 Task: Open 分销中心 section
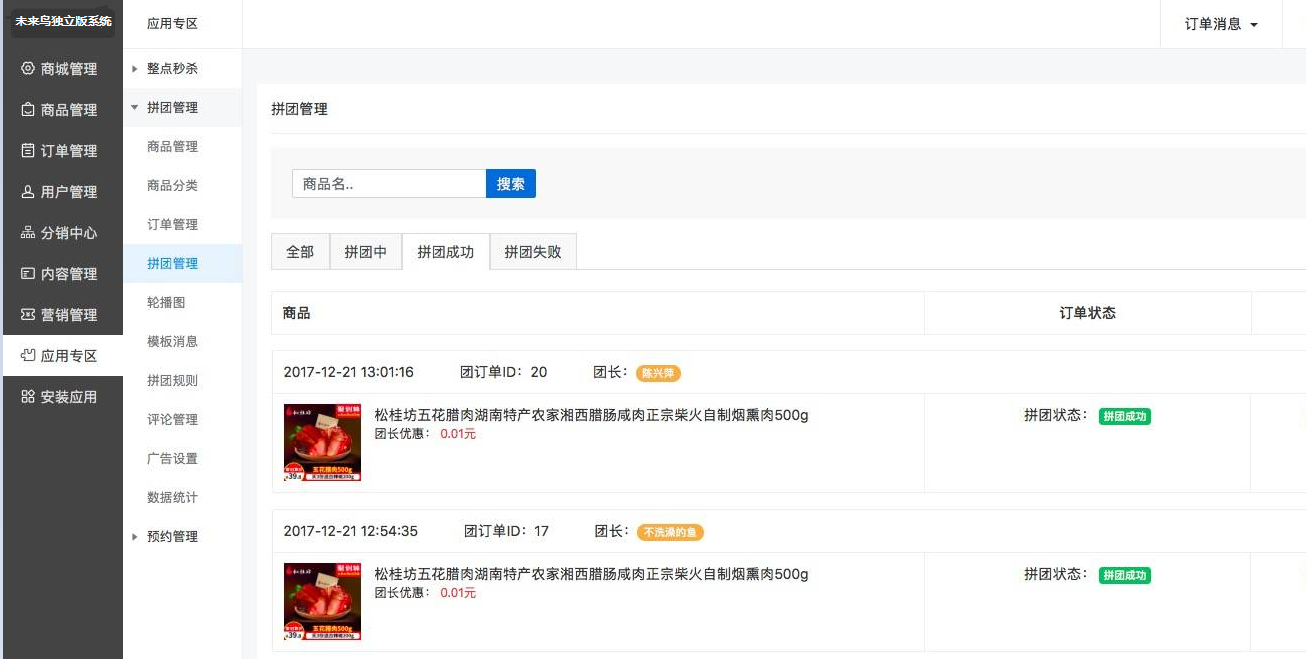[x=61, y=233]
